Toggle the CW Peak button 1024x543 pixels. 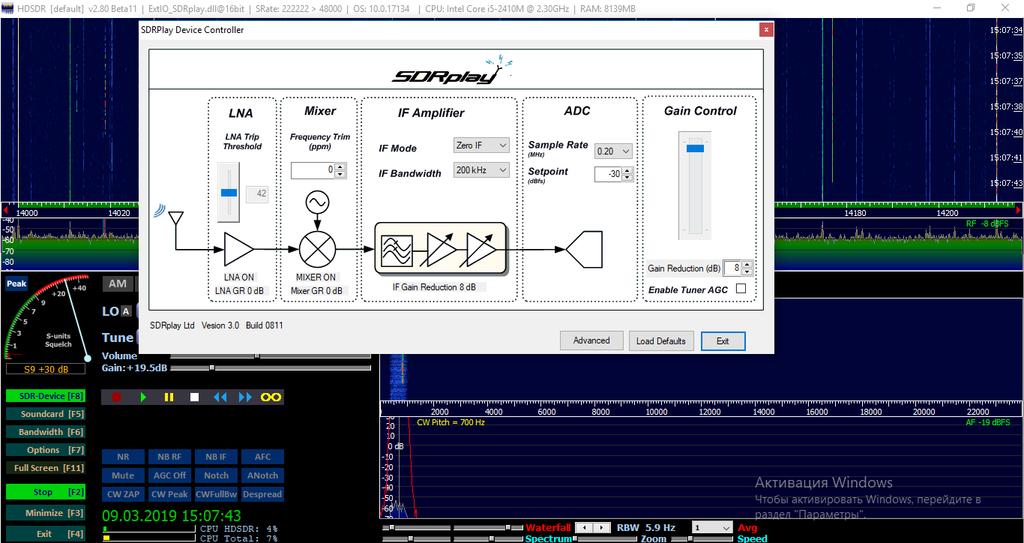tap(169, 495)
